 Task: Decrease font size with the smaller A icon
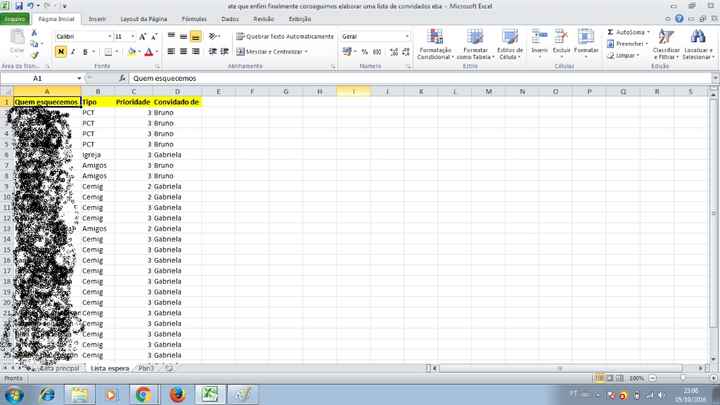point(154,36)
